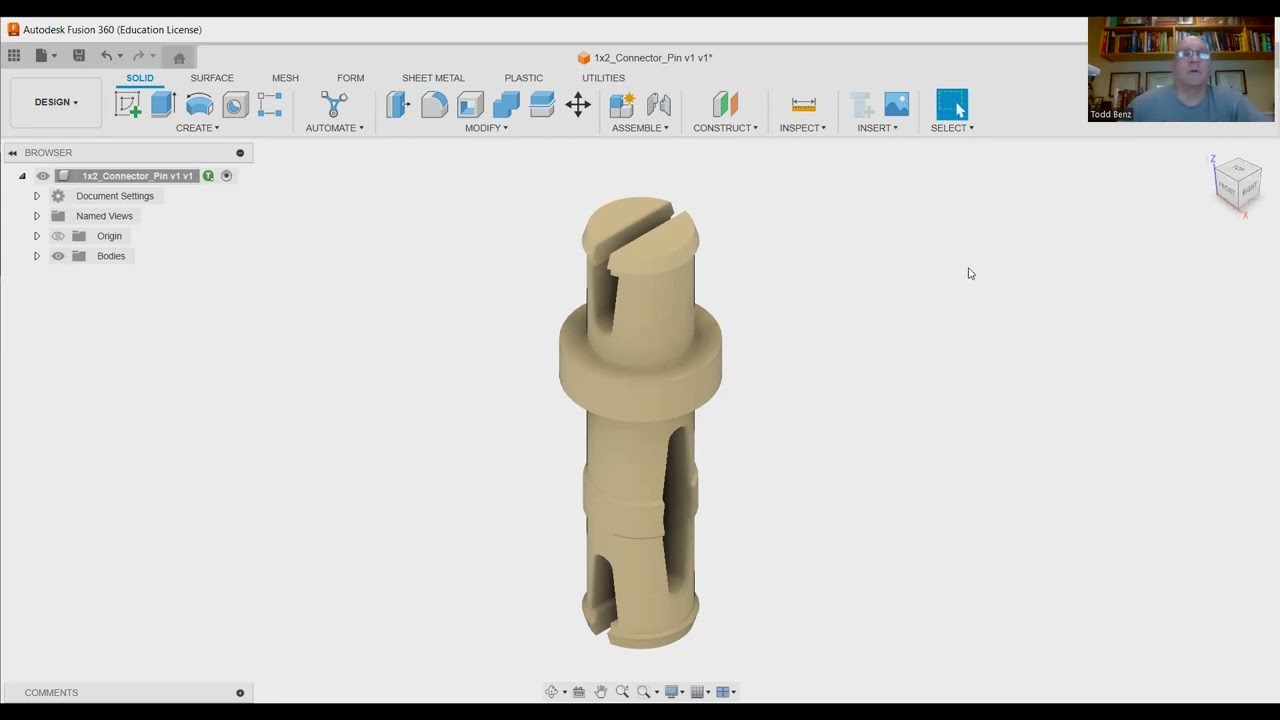Viewport: 1280px width, 720px height.
Task: Open the File menu dropdown
Action: coord(46,56)
